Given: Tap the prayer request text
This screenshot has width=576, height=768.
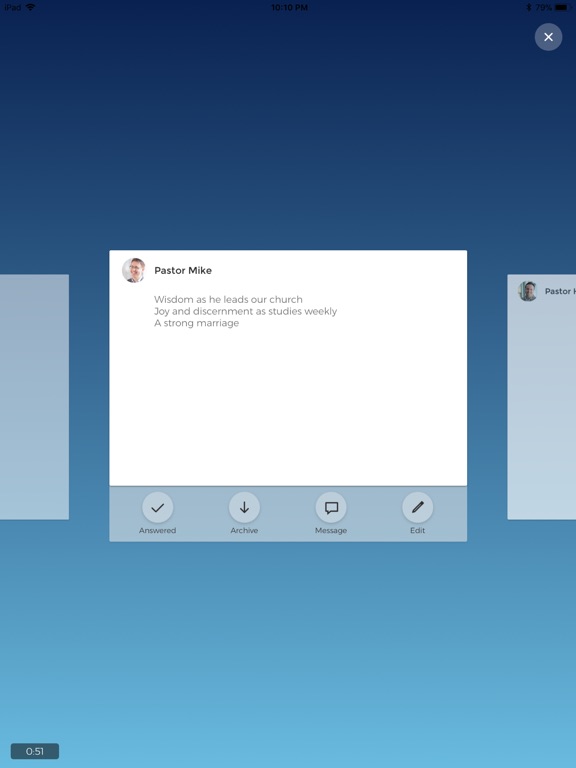Looking at the screenshot, I should click(245, 311).
